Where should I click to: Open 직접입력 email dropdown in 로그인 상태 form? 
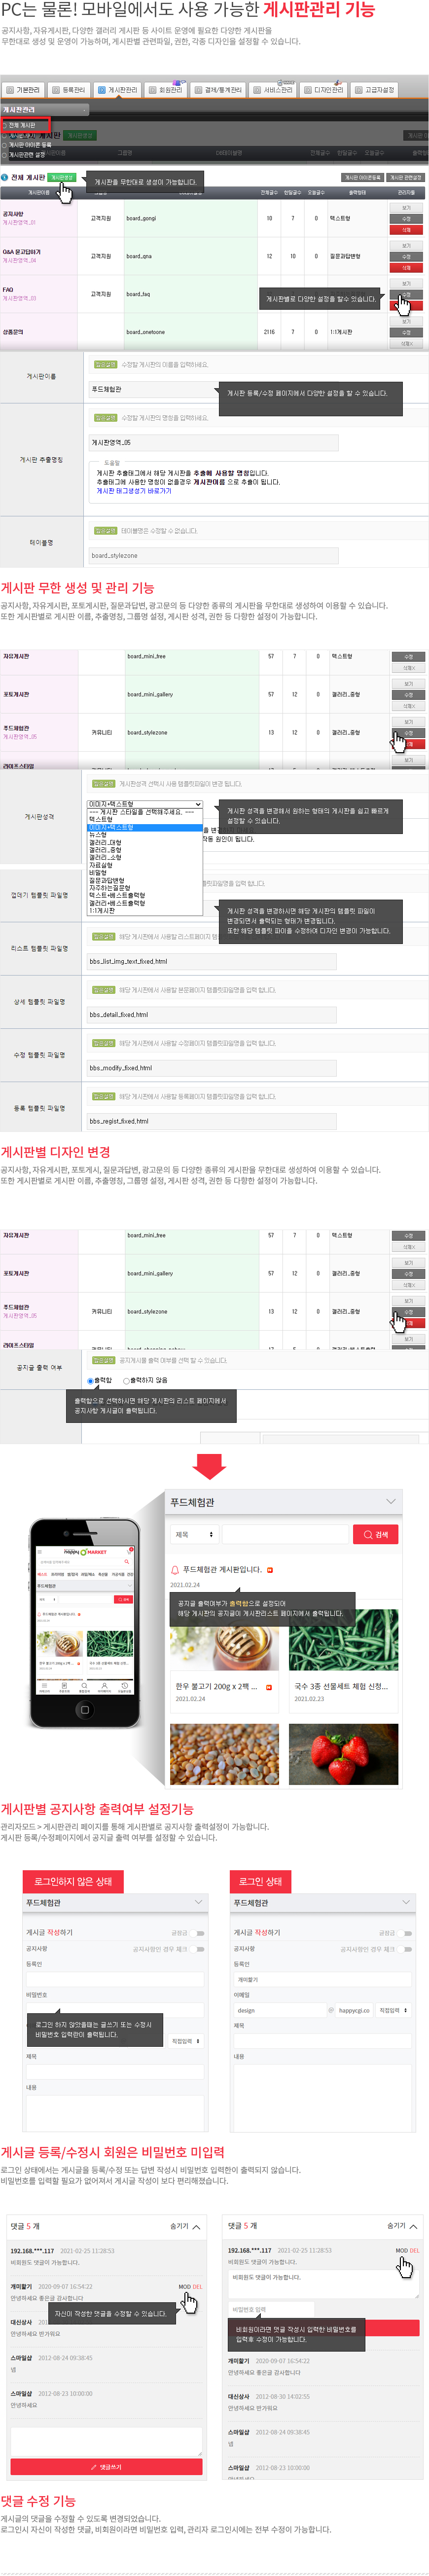click(x=393, y=2010)
